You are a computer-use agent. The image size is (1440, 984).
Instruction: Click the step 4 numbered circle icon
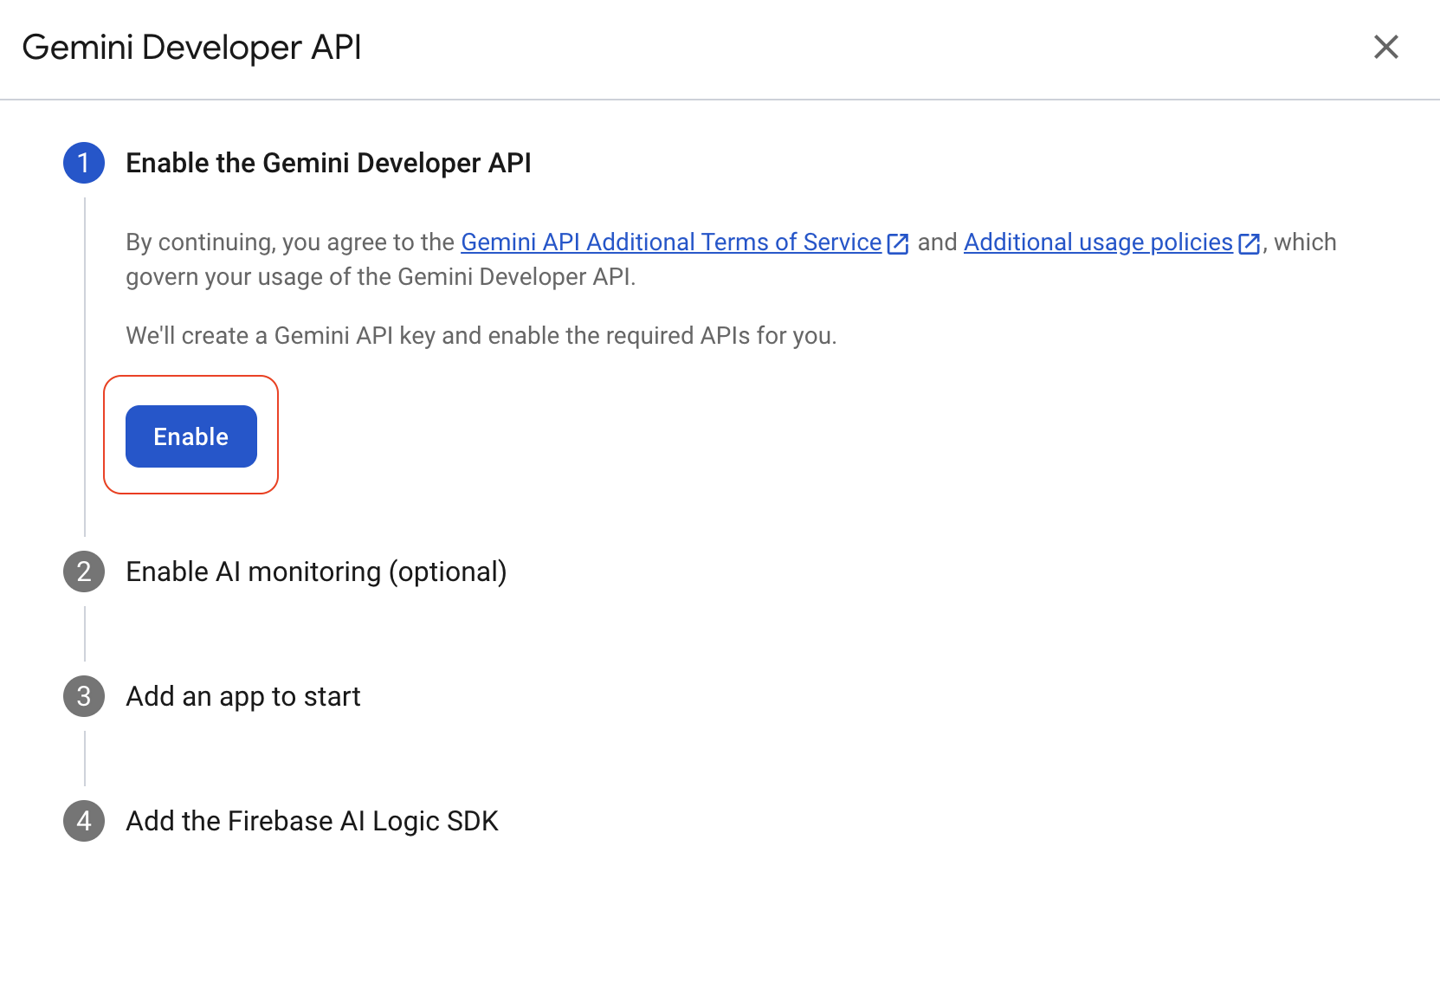[84, 821]
